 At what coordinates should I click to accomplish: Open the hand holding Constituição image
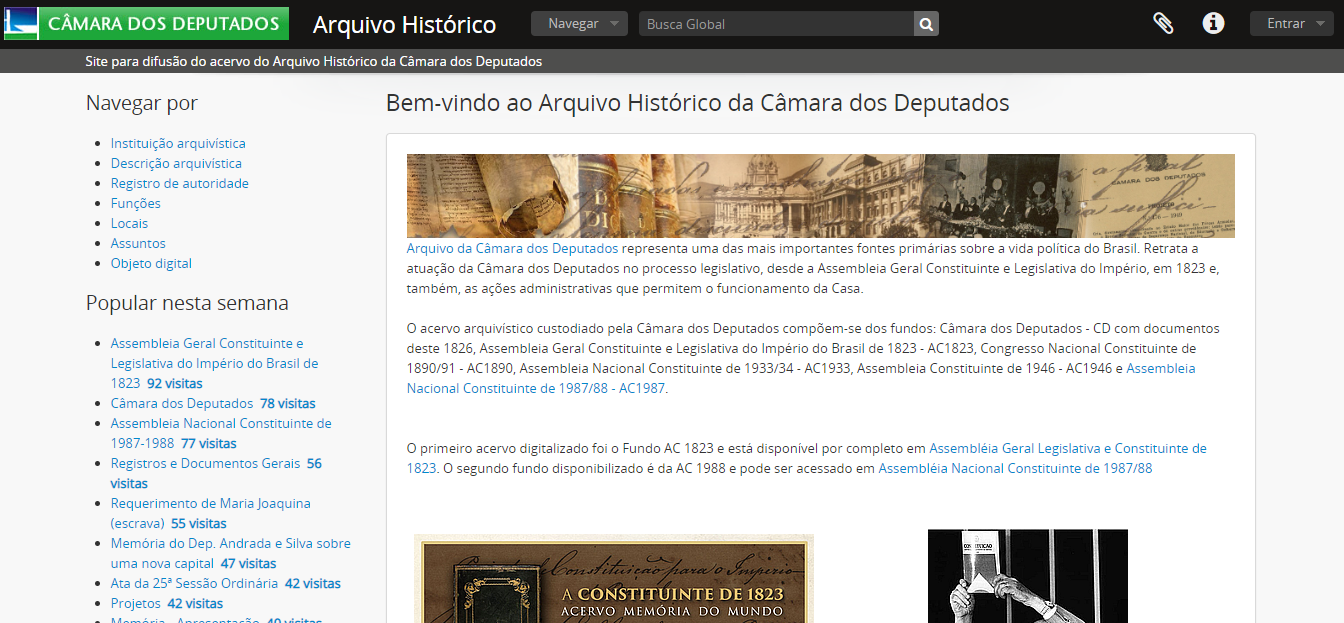pos(1028,576)
